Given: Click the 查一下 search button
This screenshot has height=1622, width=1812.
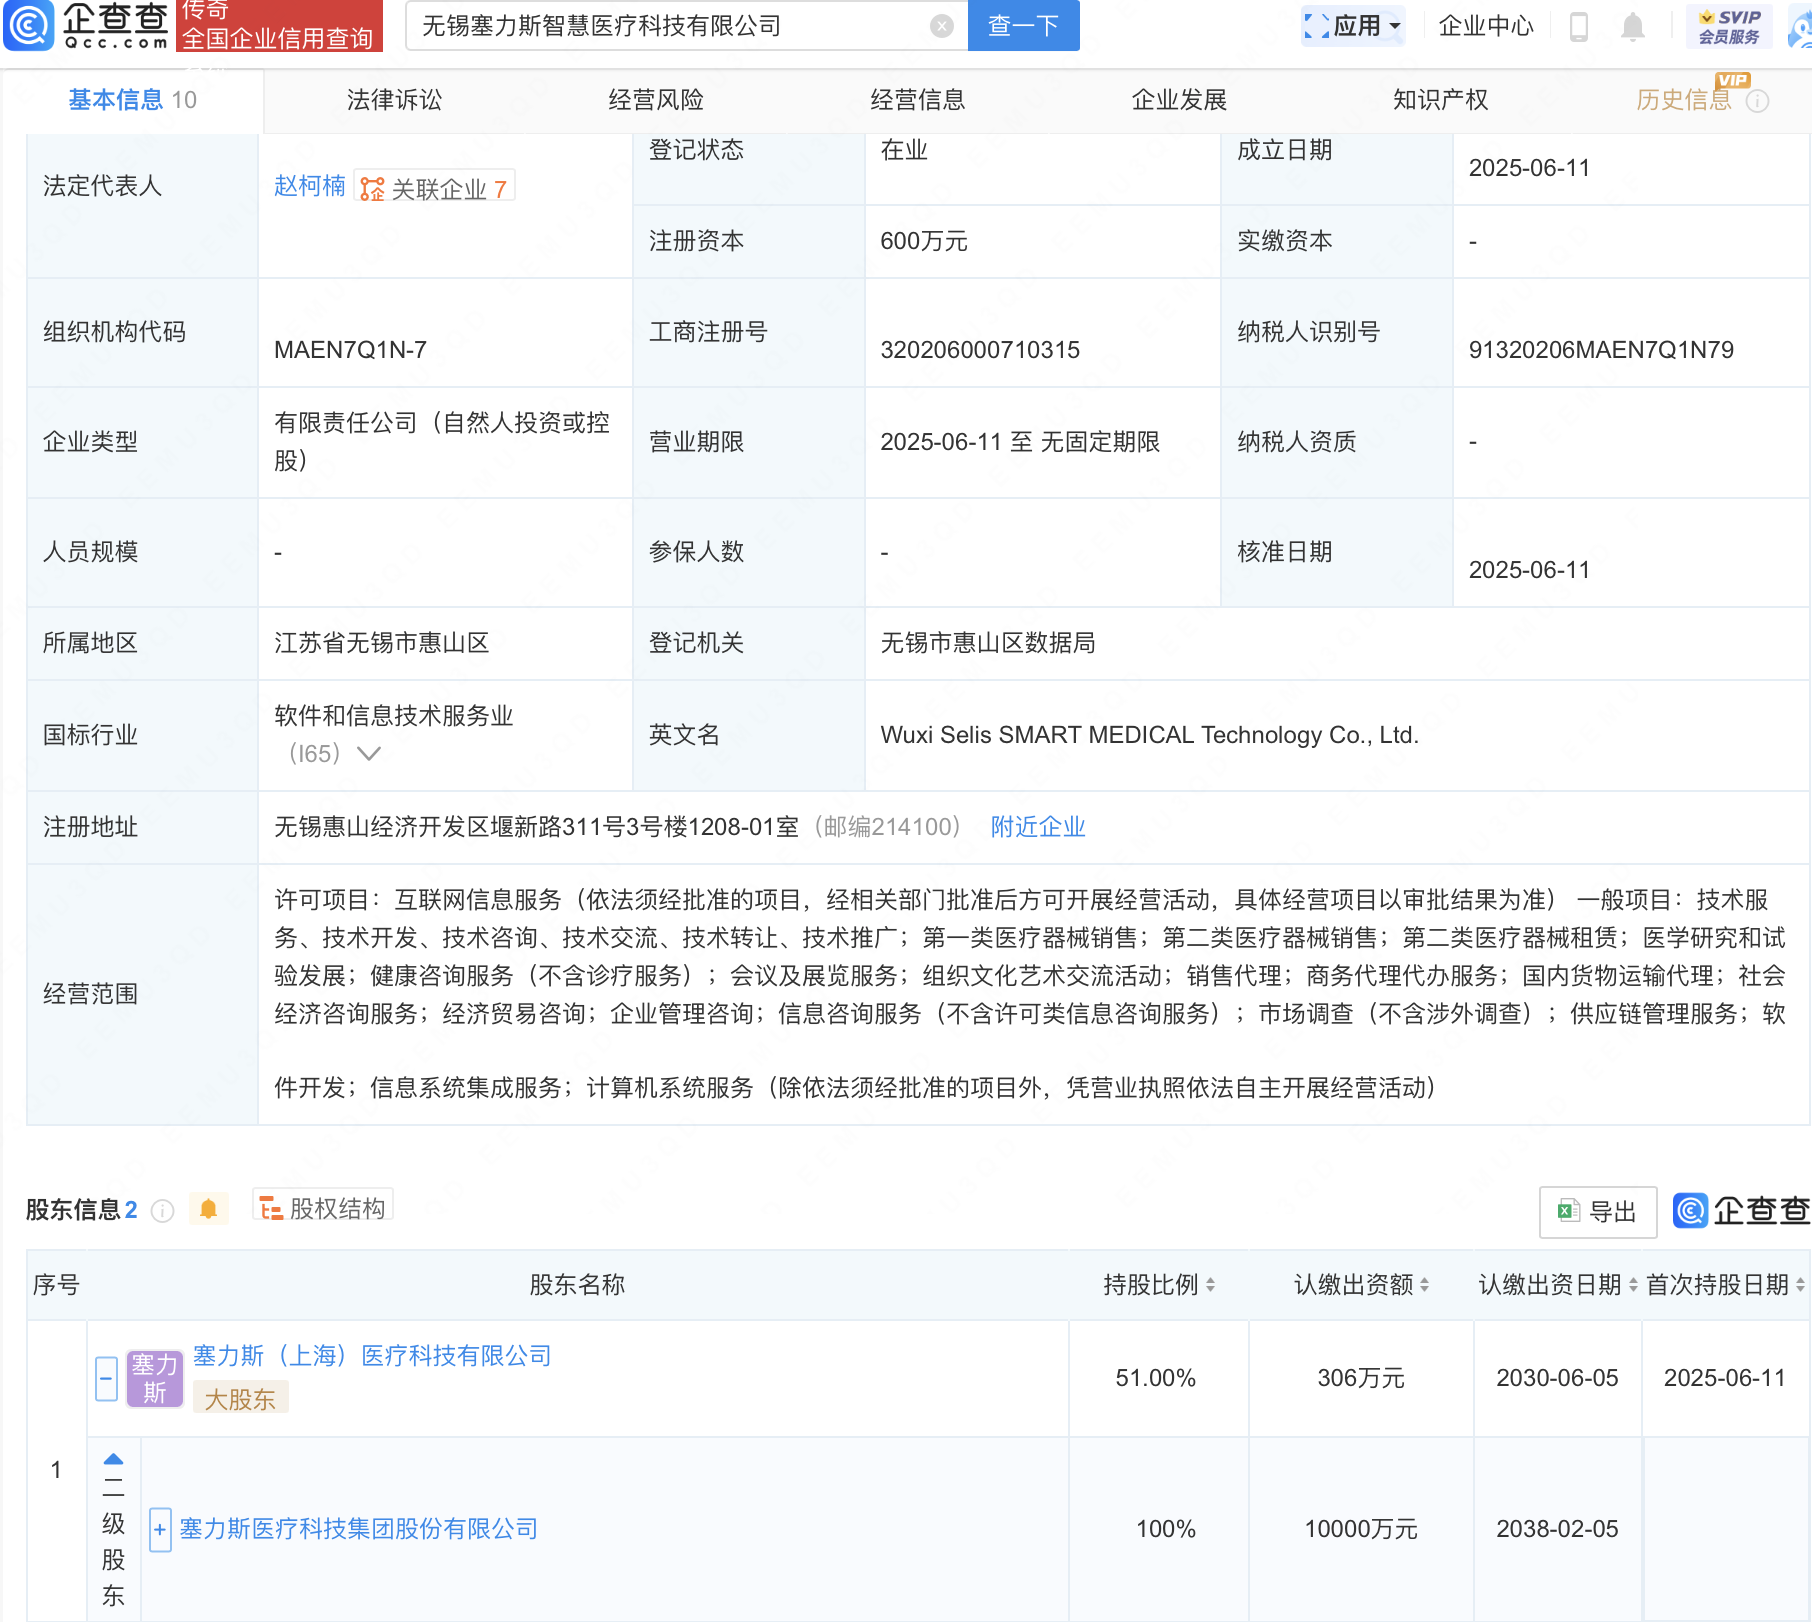Looking at the screenshot, I should [x=1023, y=26].
